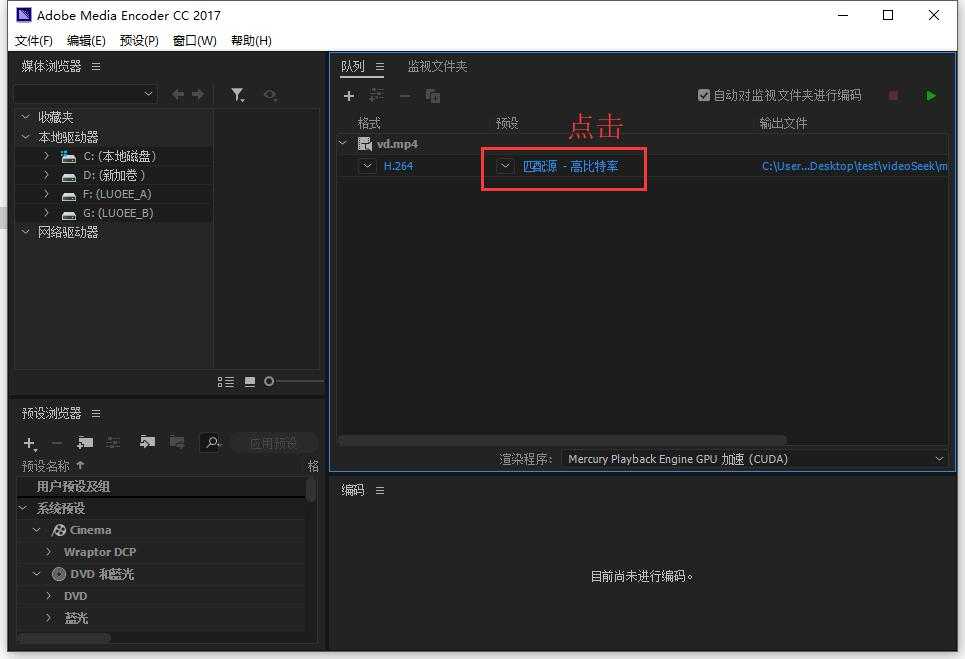
Task: Collapse the 收藏夹 tree node
Action: (x=25, y=117)
